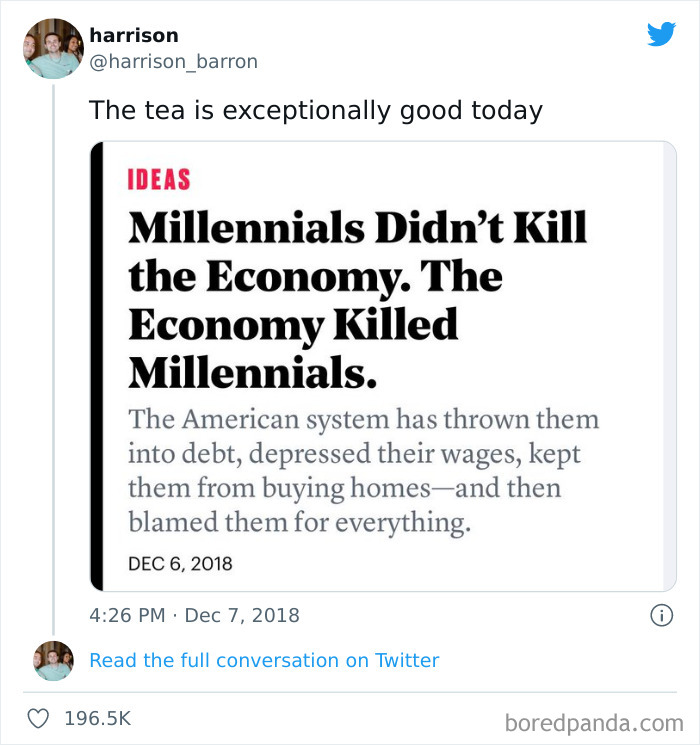Click the small avatar beside conversation link
The image size is (700, 745).
pos(53,661)
